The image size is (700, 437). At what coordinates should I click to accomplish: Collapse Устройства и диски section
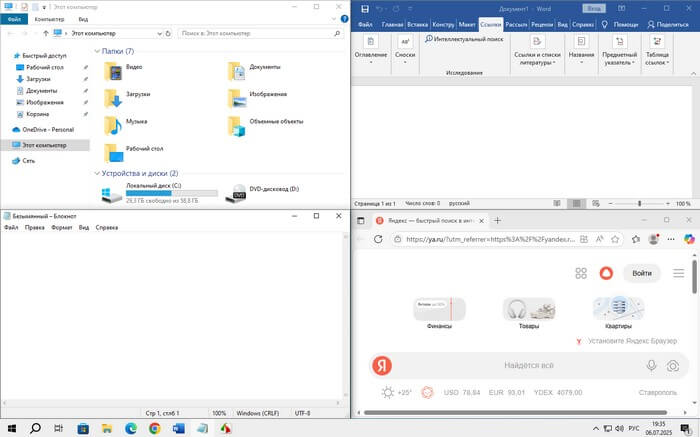(x=97, y=173)
